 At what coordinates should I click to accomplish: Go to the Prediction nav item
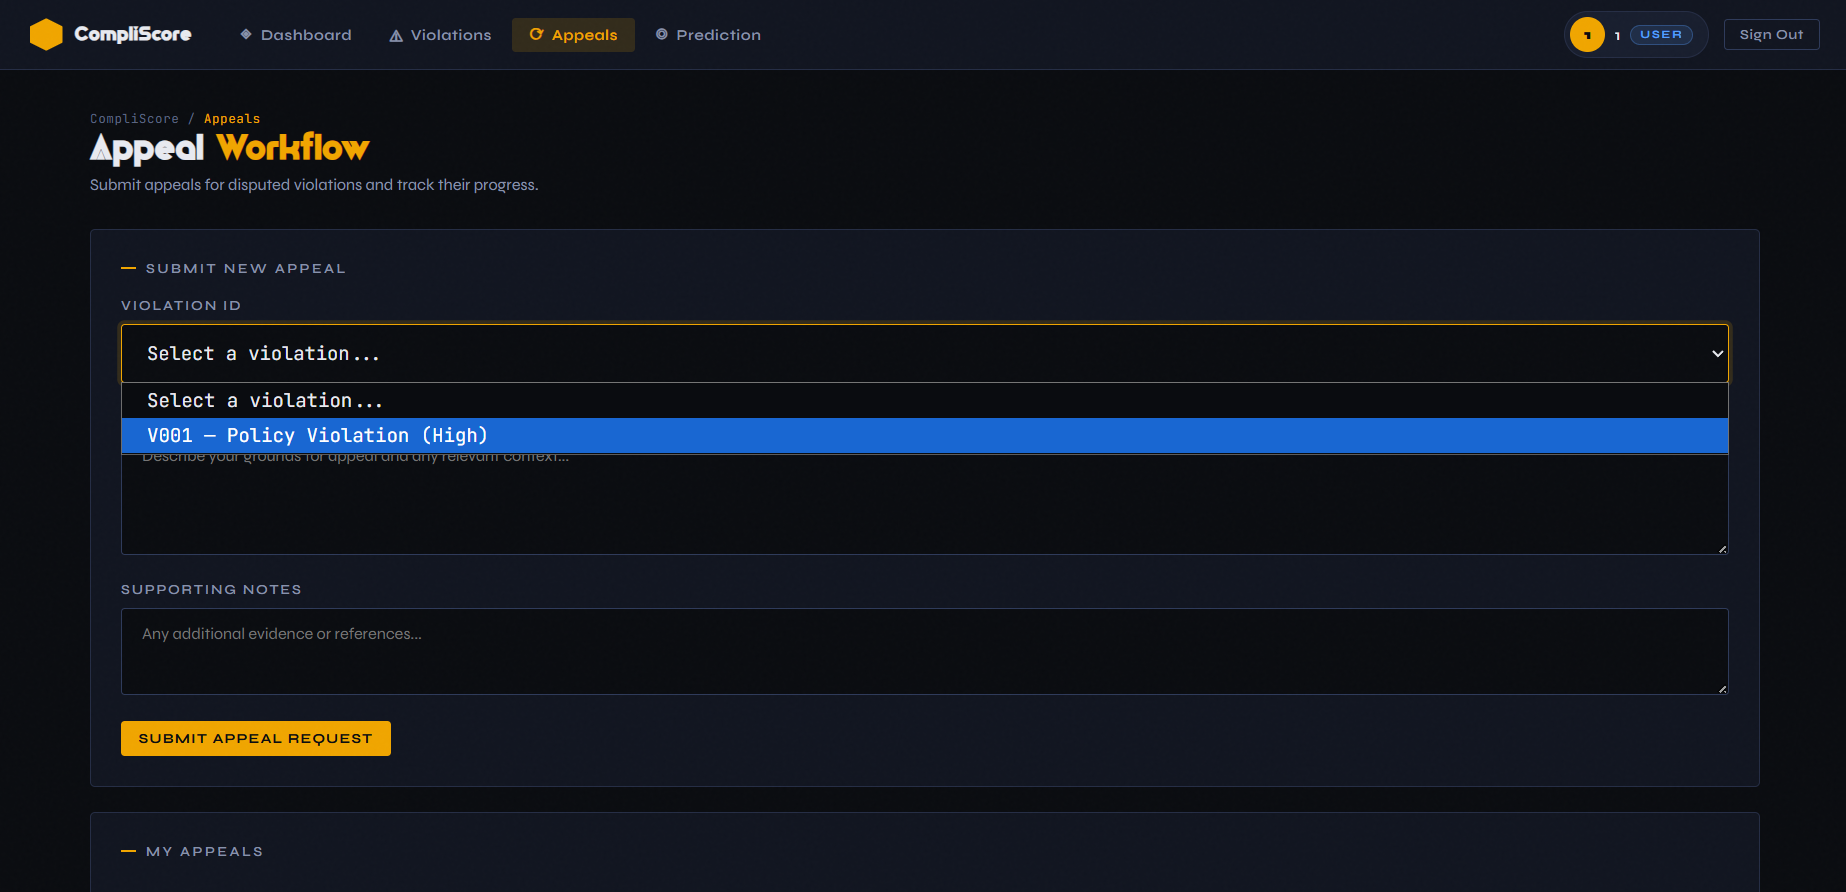click(708, 35)
